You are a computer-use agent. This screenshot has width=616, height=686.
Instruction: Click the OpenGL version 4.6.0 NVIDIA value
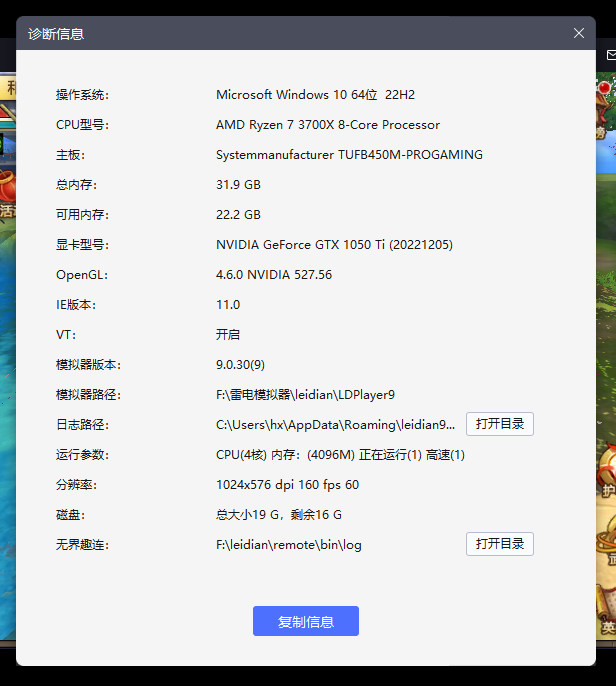coord(273,275)
